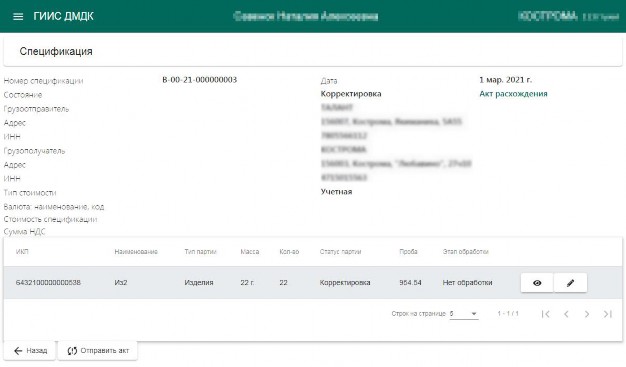626x367 pixels.
Task: Click the Масса column header
Action: coord(250,252)
